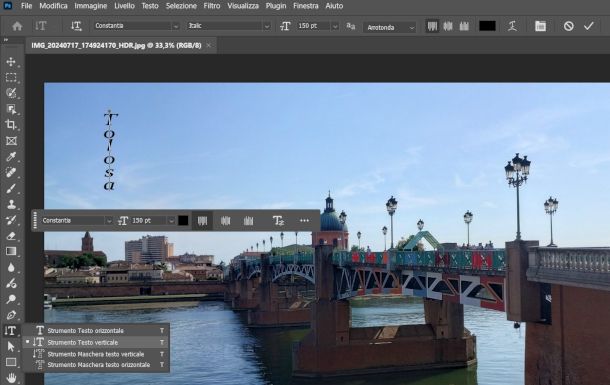
Task: Top-align text in the floating taskbar
Action: pyautogui.click(x=202, y=221)
